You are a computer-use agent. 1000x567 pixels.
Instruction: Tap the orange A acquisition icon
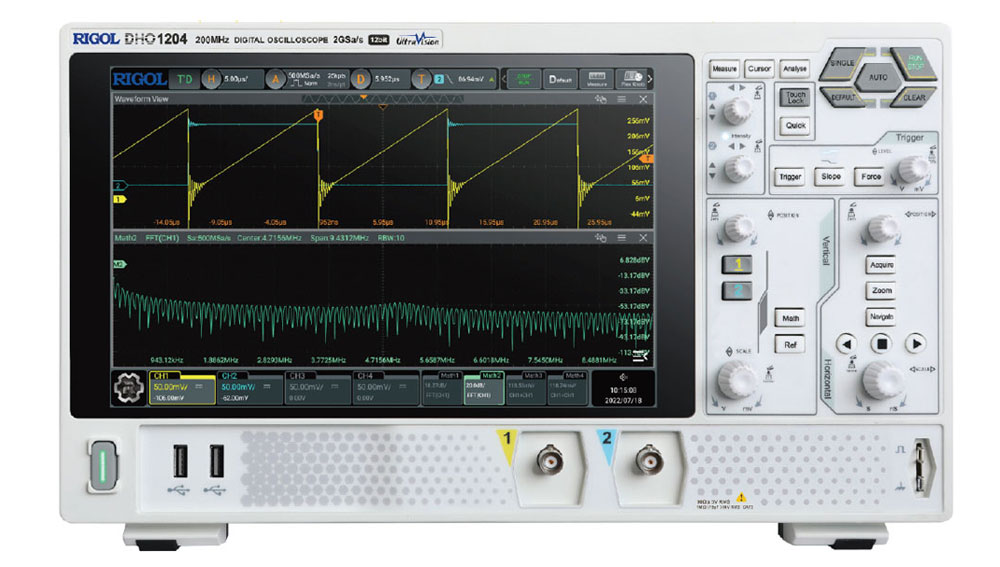[x=276, y=78]
